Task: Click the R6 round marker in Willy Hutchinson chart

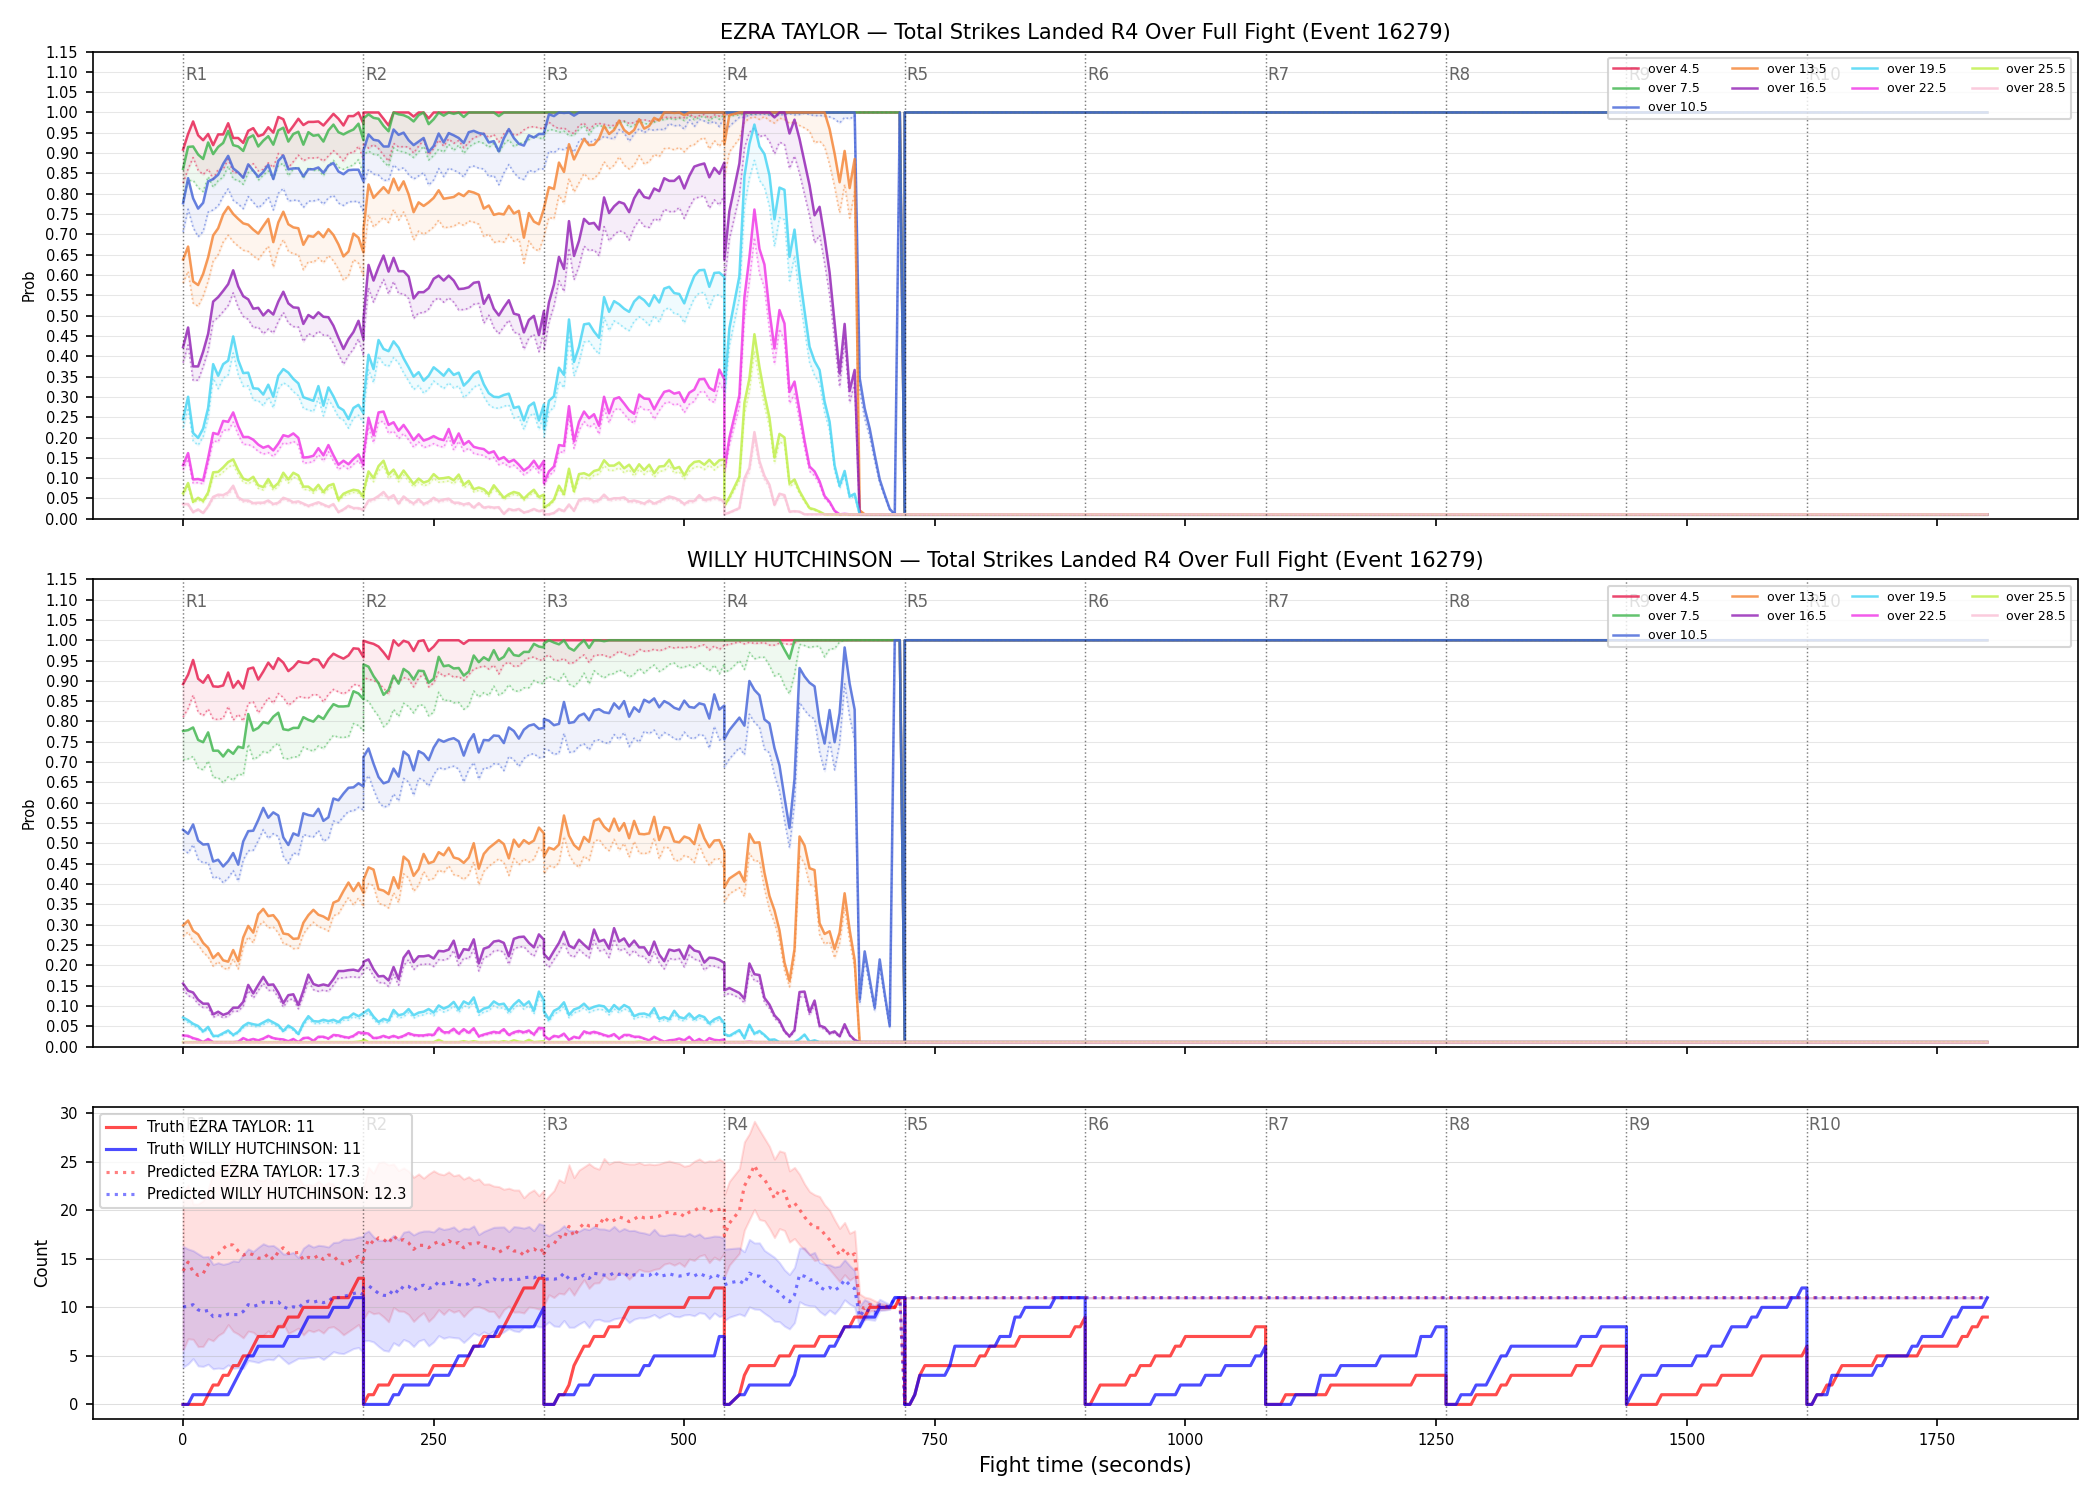Action: (x=1098, y=601)
